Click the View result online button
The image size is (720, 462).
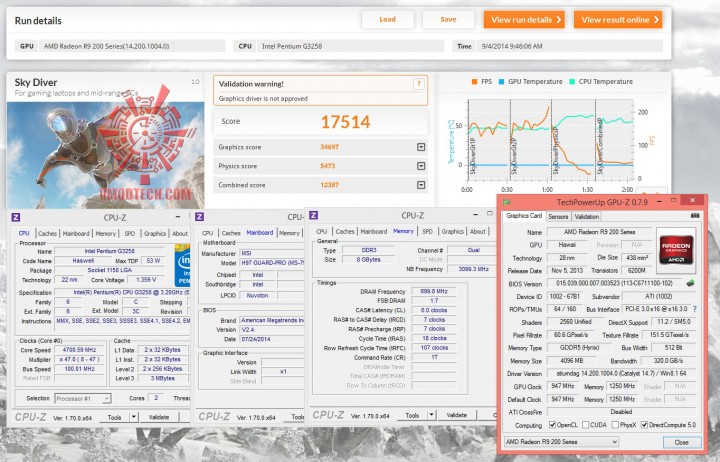click(618, 20)
